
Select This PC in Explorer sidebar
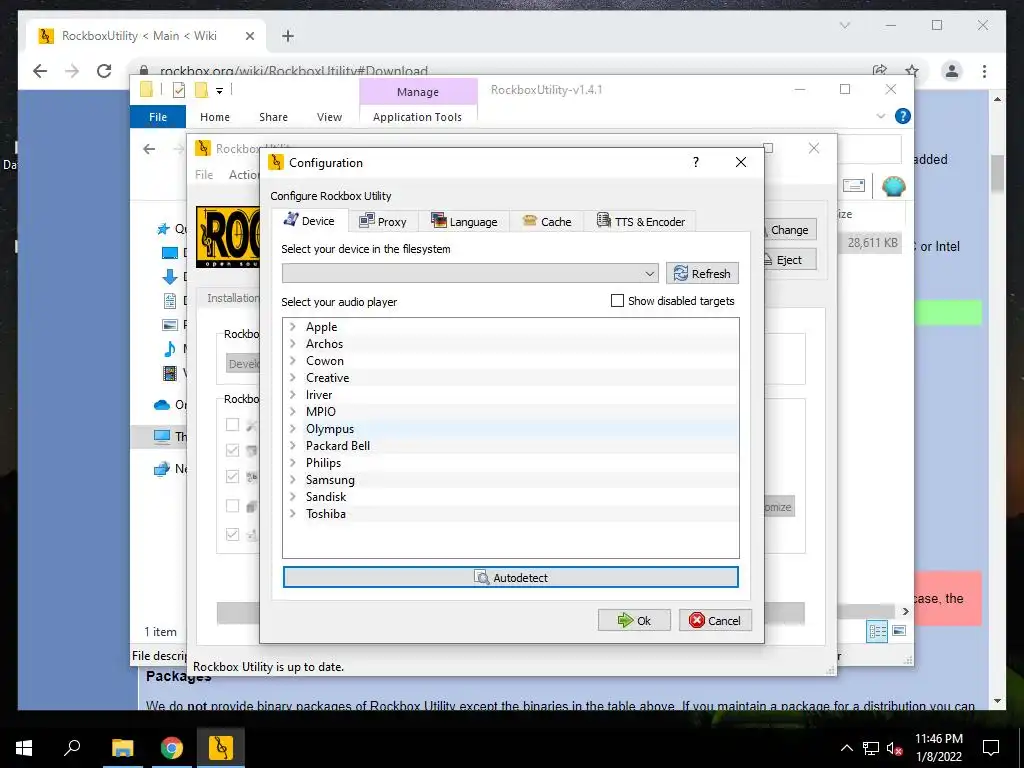[161, 436]
